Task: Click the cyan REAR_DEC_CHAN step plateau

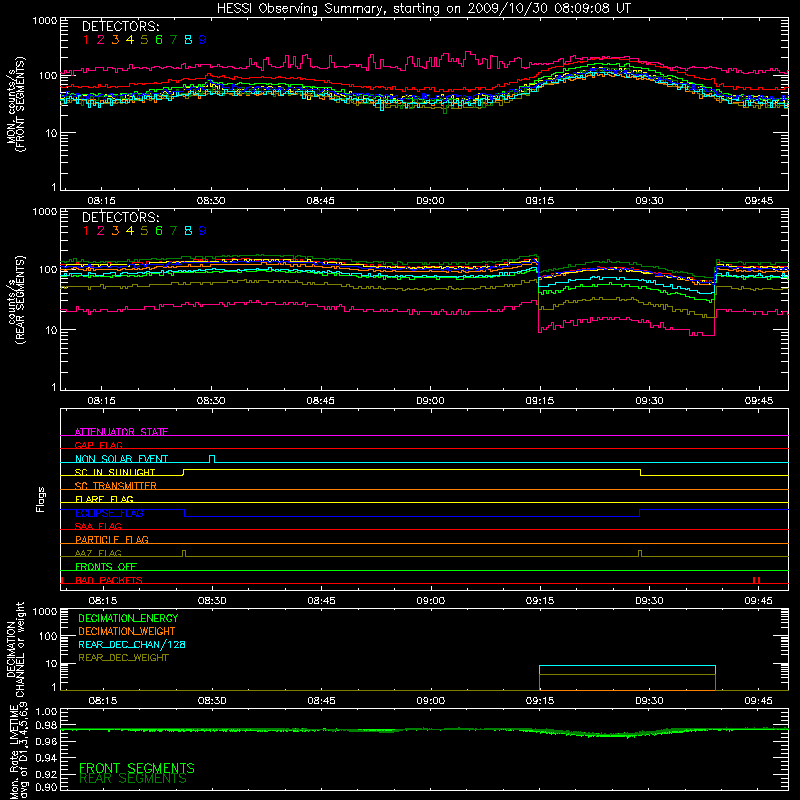Action: (x=627, y=666)
